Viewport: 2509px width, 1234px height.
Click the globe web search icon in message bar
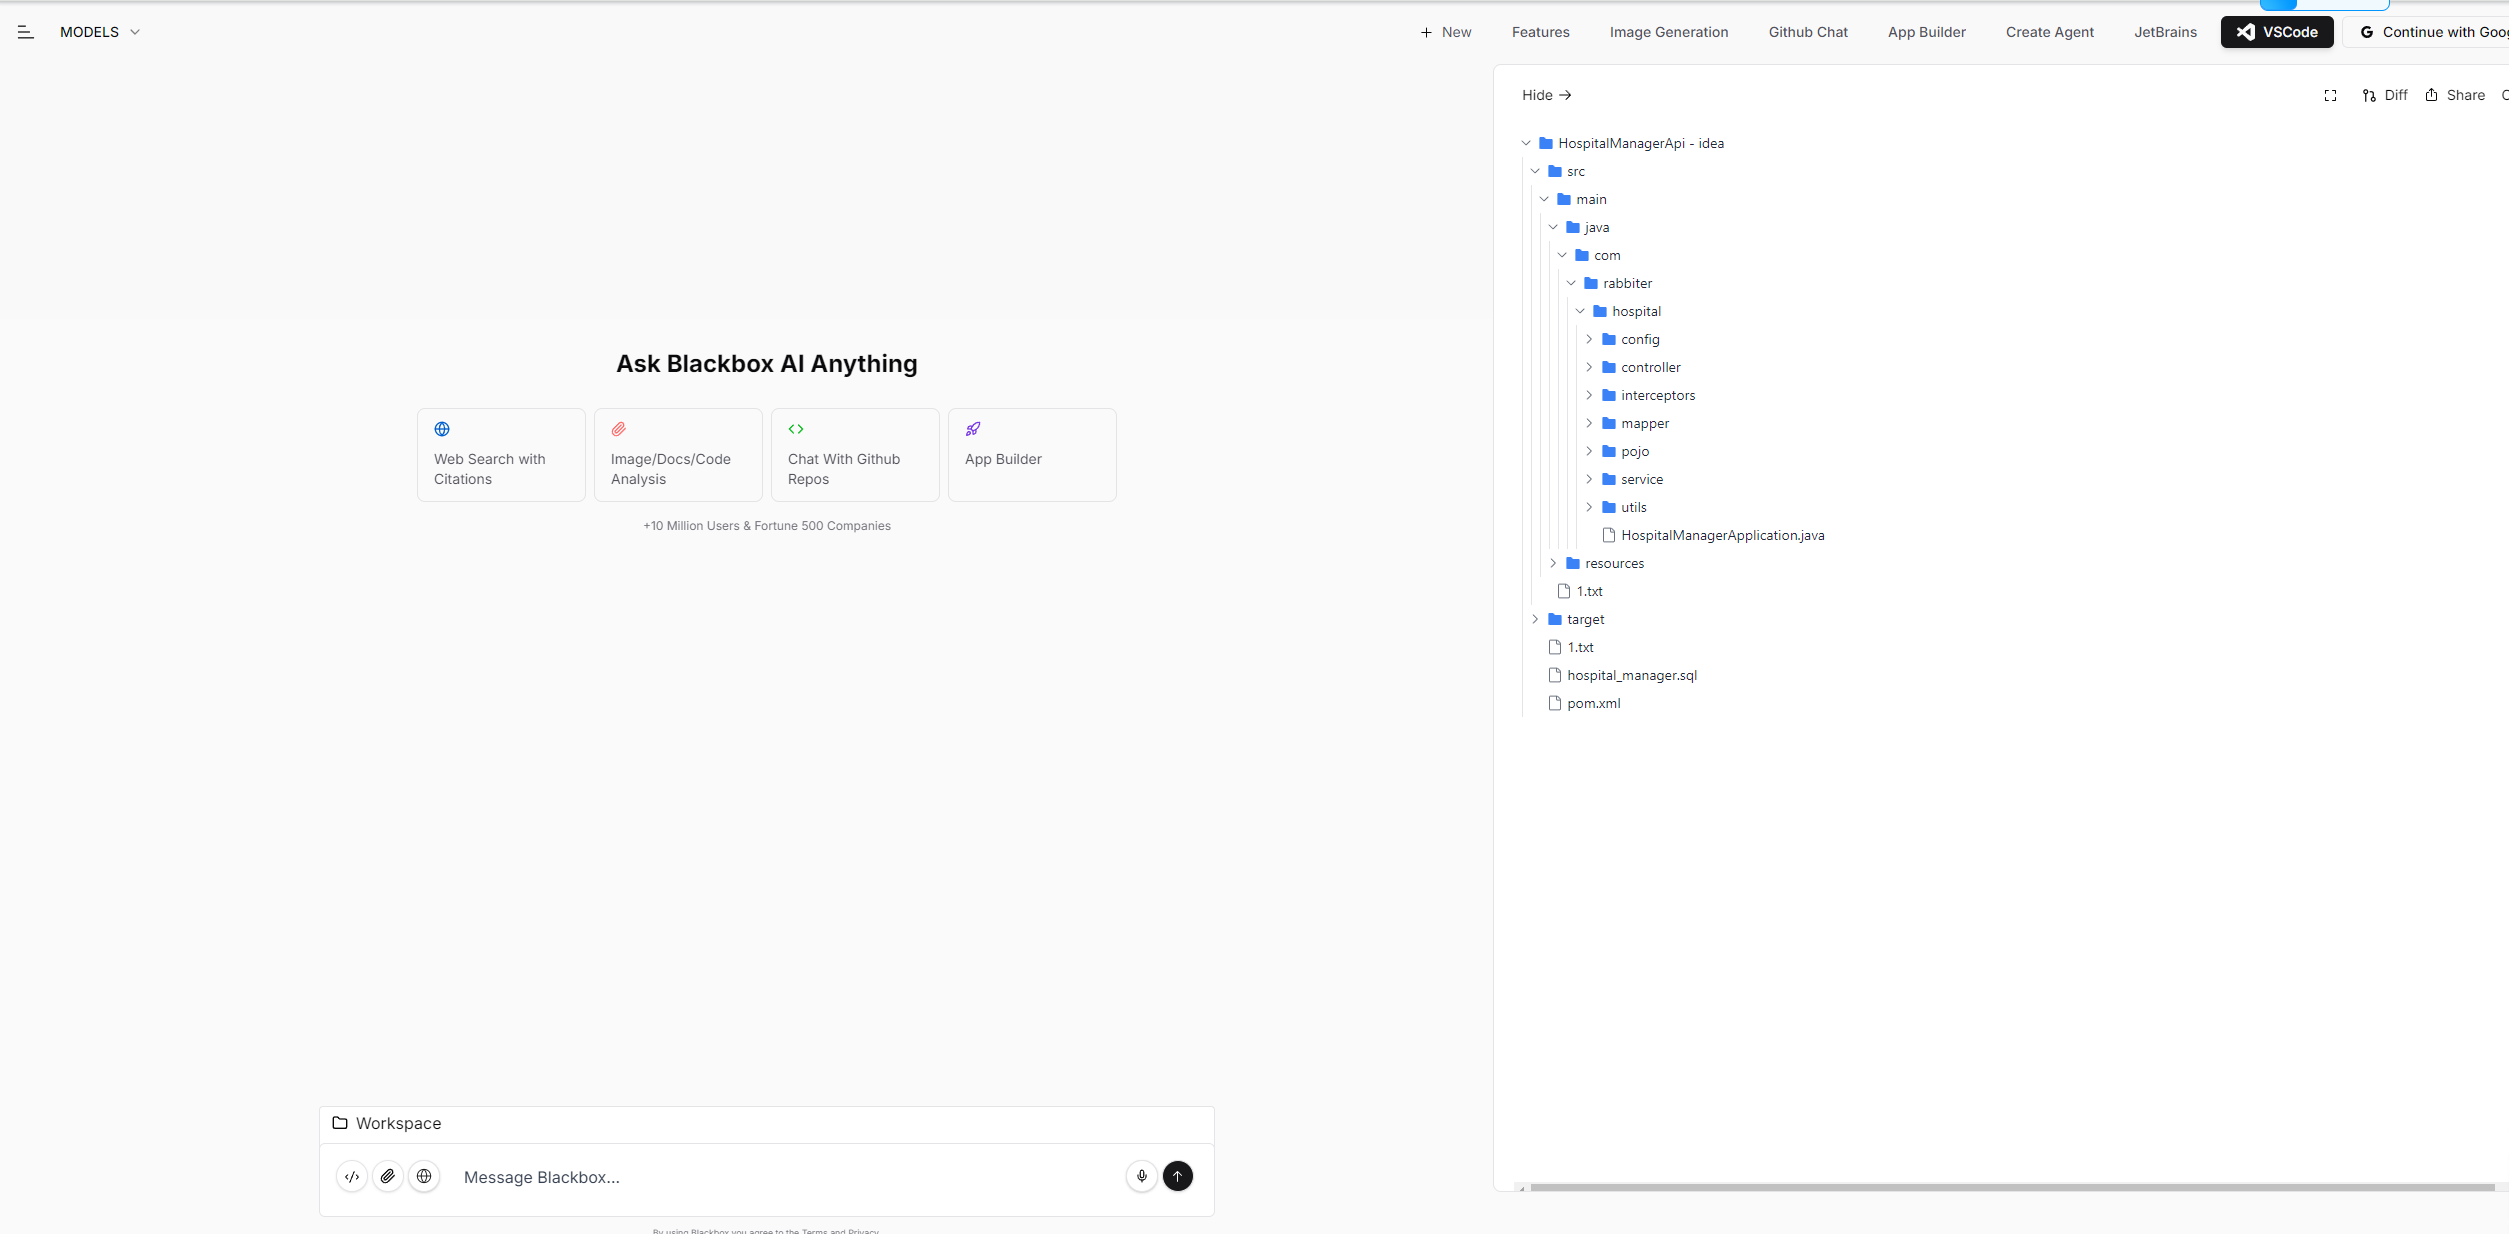(x=424, y=1176)
